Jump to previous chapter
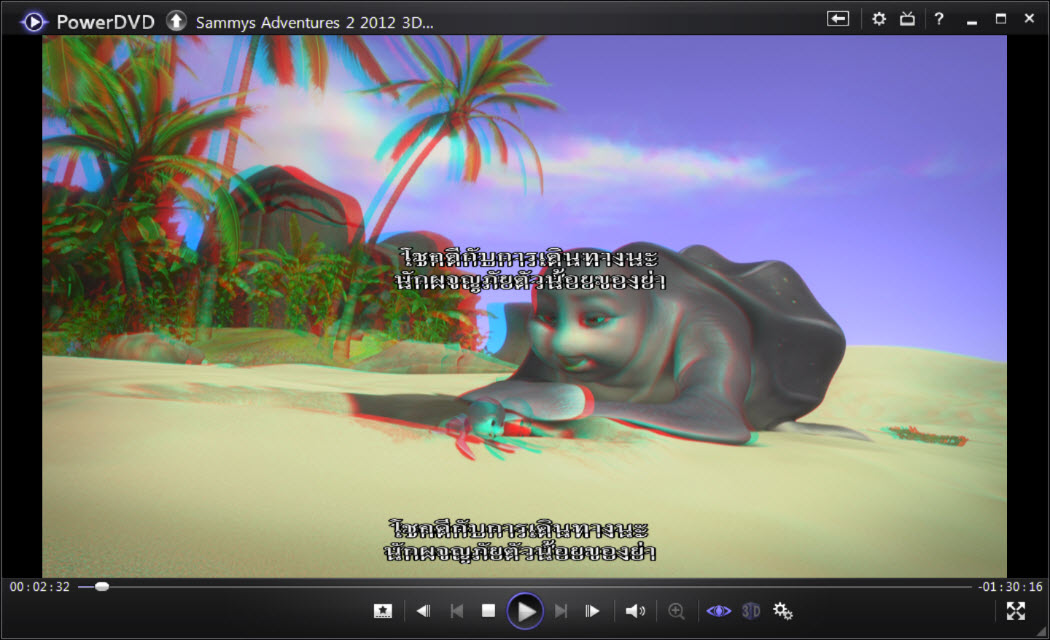Viewport: 1050px width, 640px height. pos(457,611)
